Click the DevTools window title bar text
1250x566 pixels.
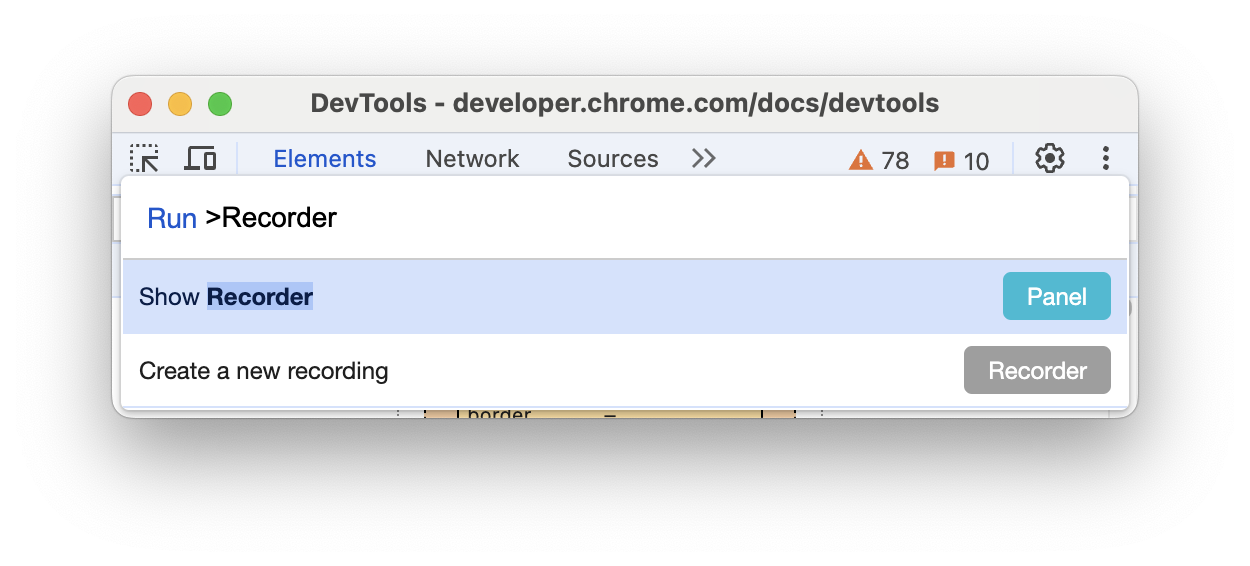[624, 103]
